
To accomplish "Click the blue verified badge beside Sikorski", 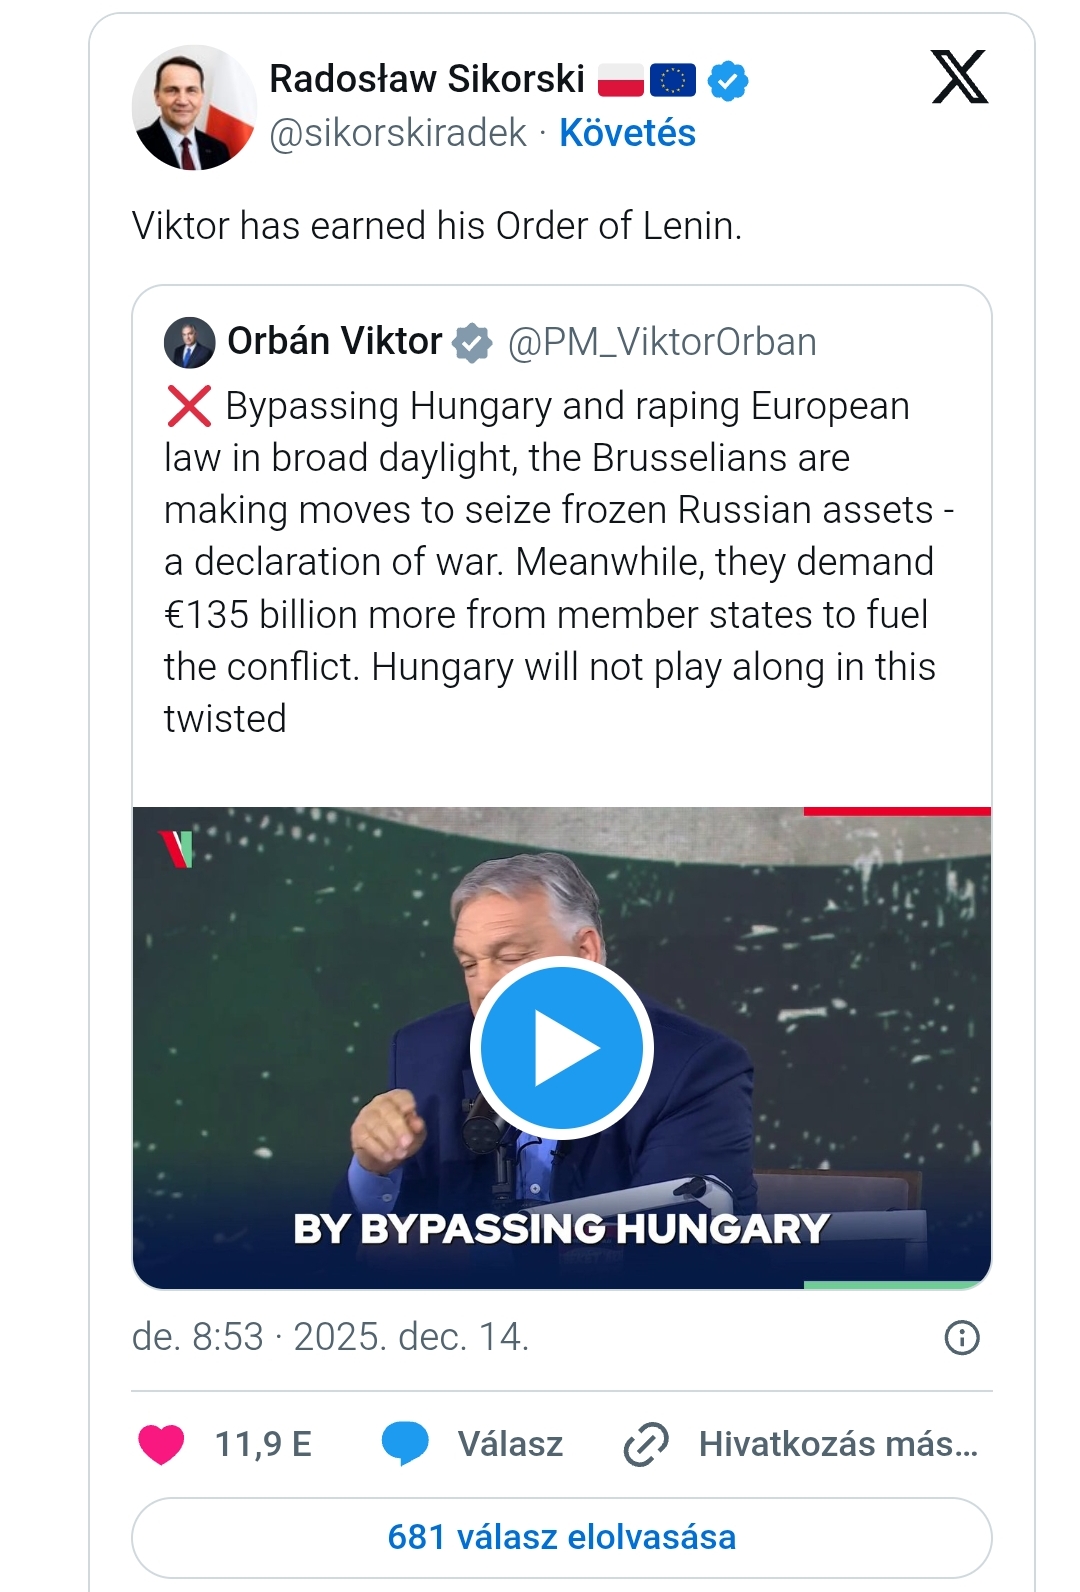I will click(728, 81).
